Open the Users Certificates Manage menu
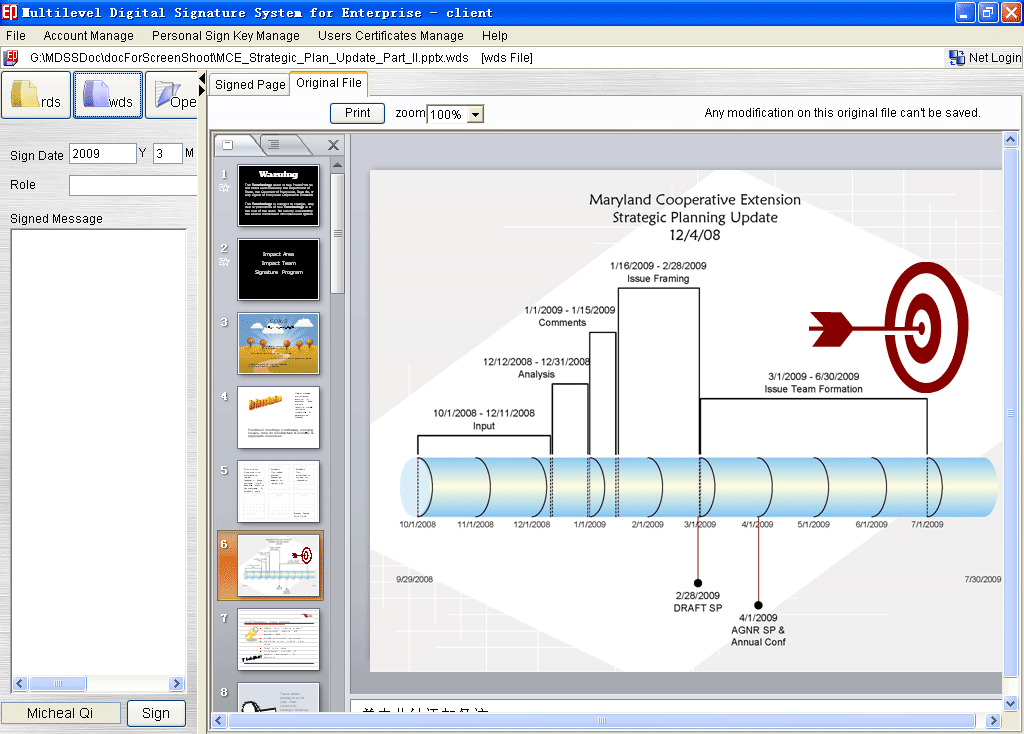Screen dimensions: 1024x734 [391, 35]
